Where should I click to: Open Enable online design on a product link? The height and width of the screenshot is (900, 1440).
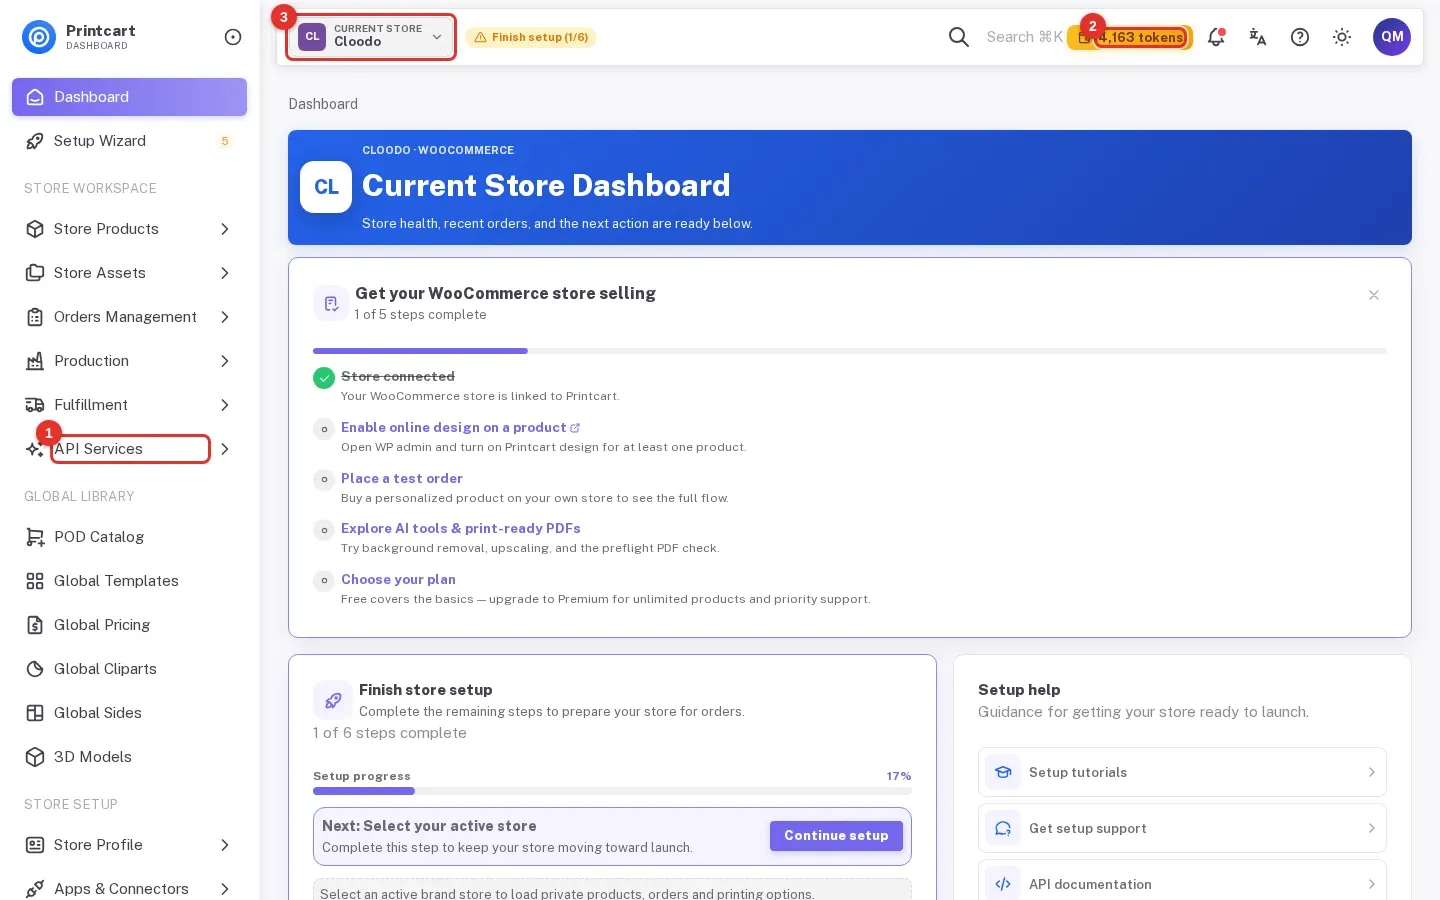coord(460,427)
